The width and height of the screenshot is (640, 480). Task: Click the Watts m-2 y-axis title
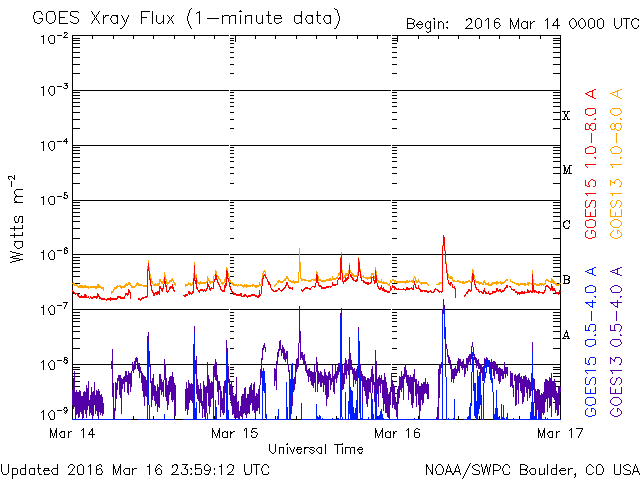point(17,220)
